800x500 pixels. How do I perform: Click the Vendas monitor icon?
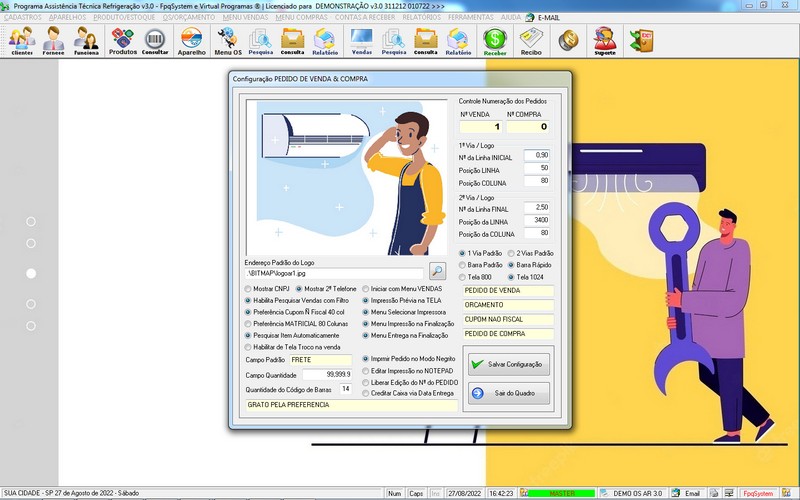(x=361, y=41)
